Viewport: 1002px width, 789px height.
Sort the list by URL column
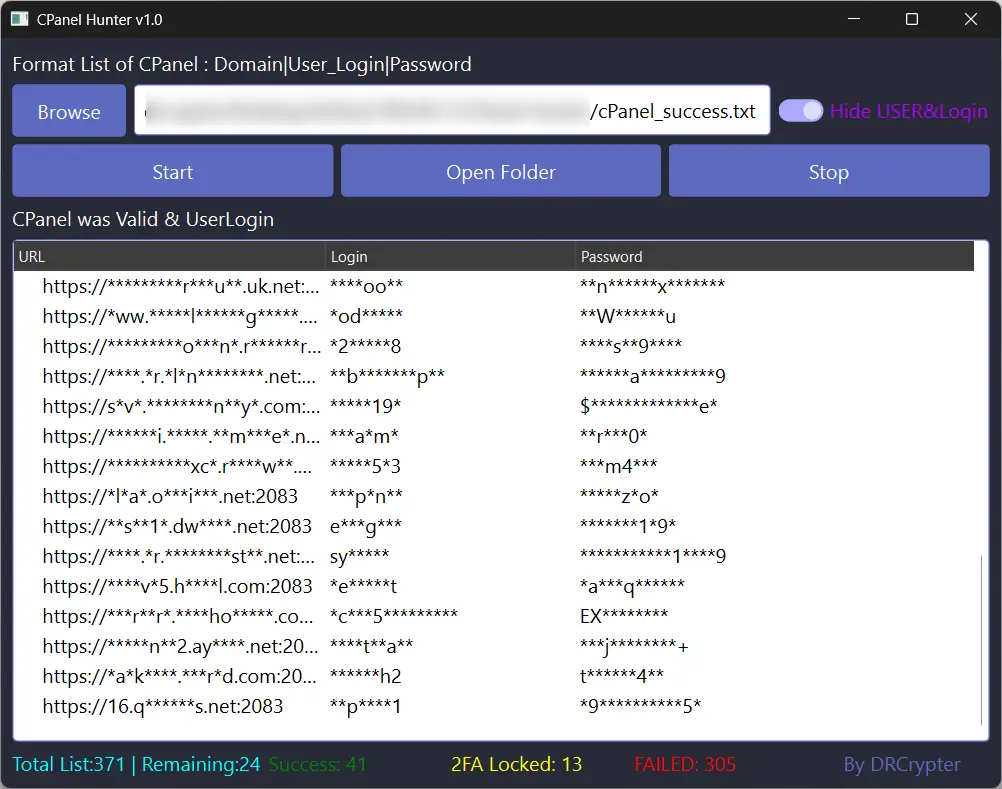tap(31, 256)
